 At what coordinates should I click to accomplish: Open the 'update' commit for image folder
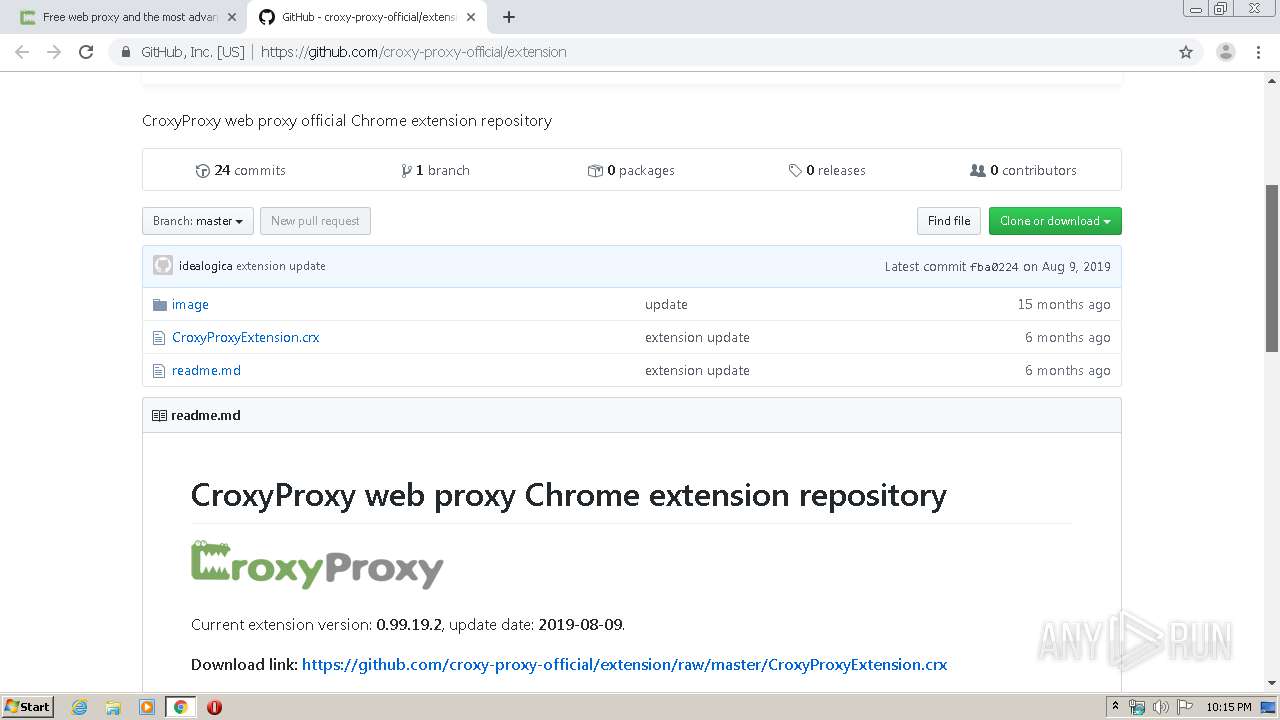(666, 304)
